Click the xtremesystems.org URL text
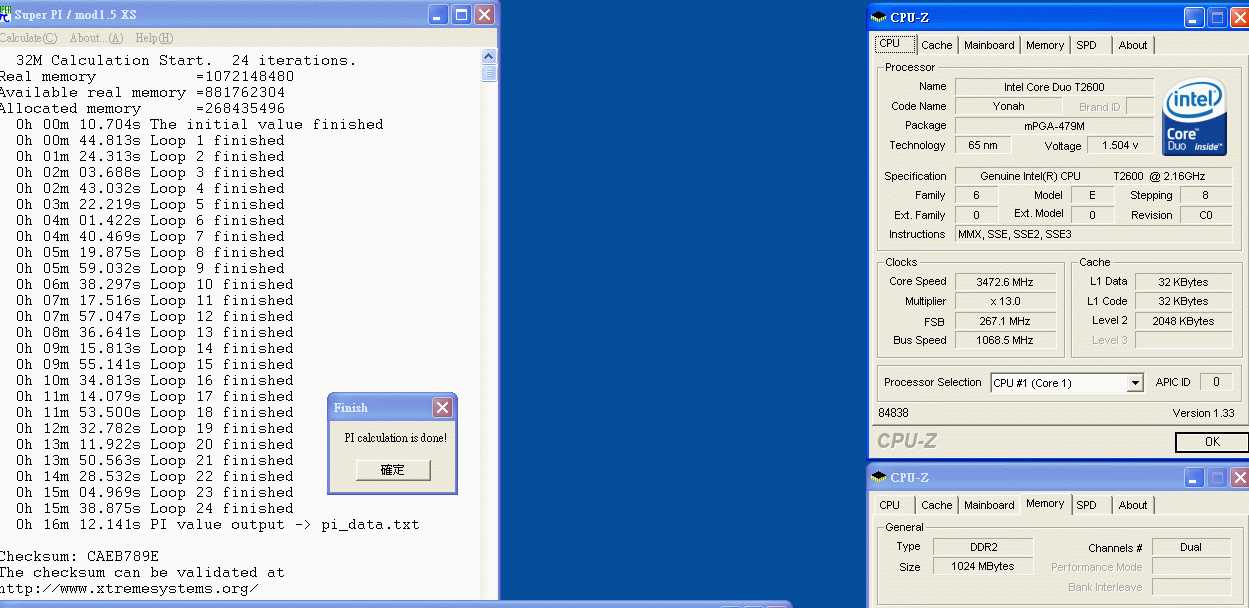Image resolution: width=1249 pixels, height=608 pixels. click(129, 588)
